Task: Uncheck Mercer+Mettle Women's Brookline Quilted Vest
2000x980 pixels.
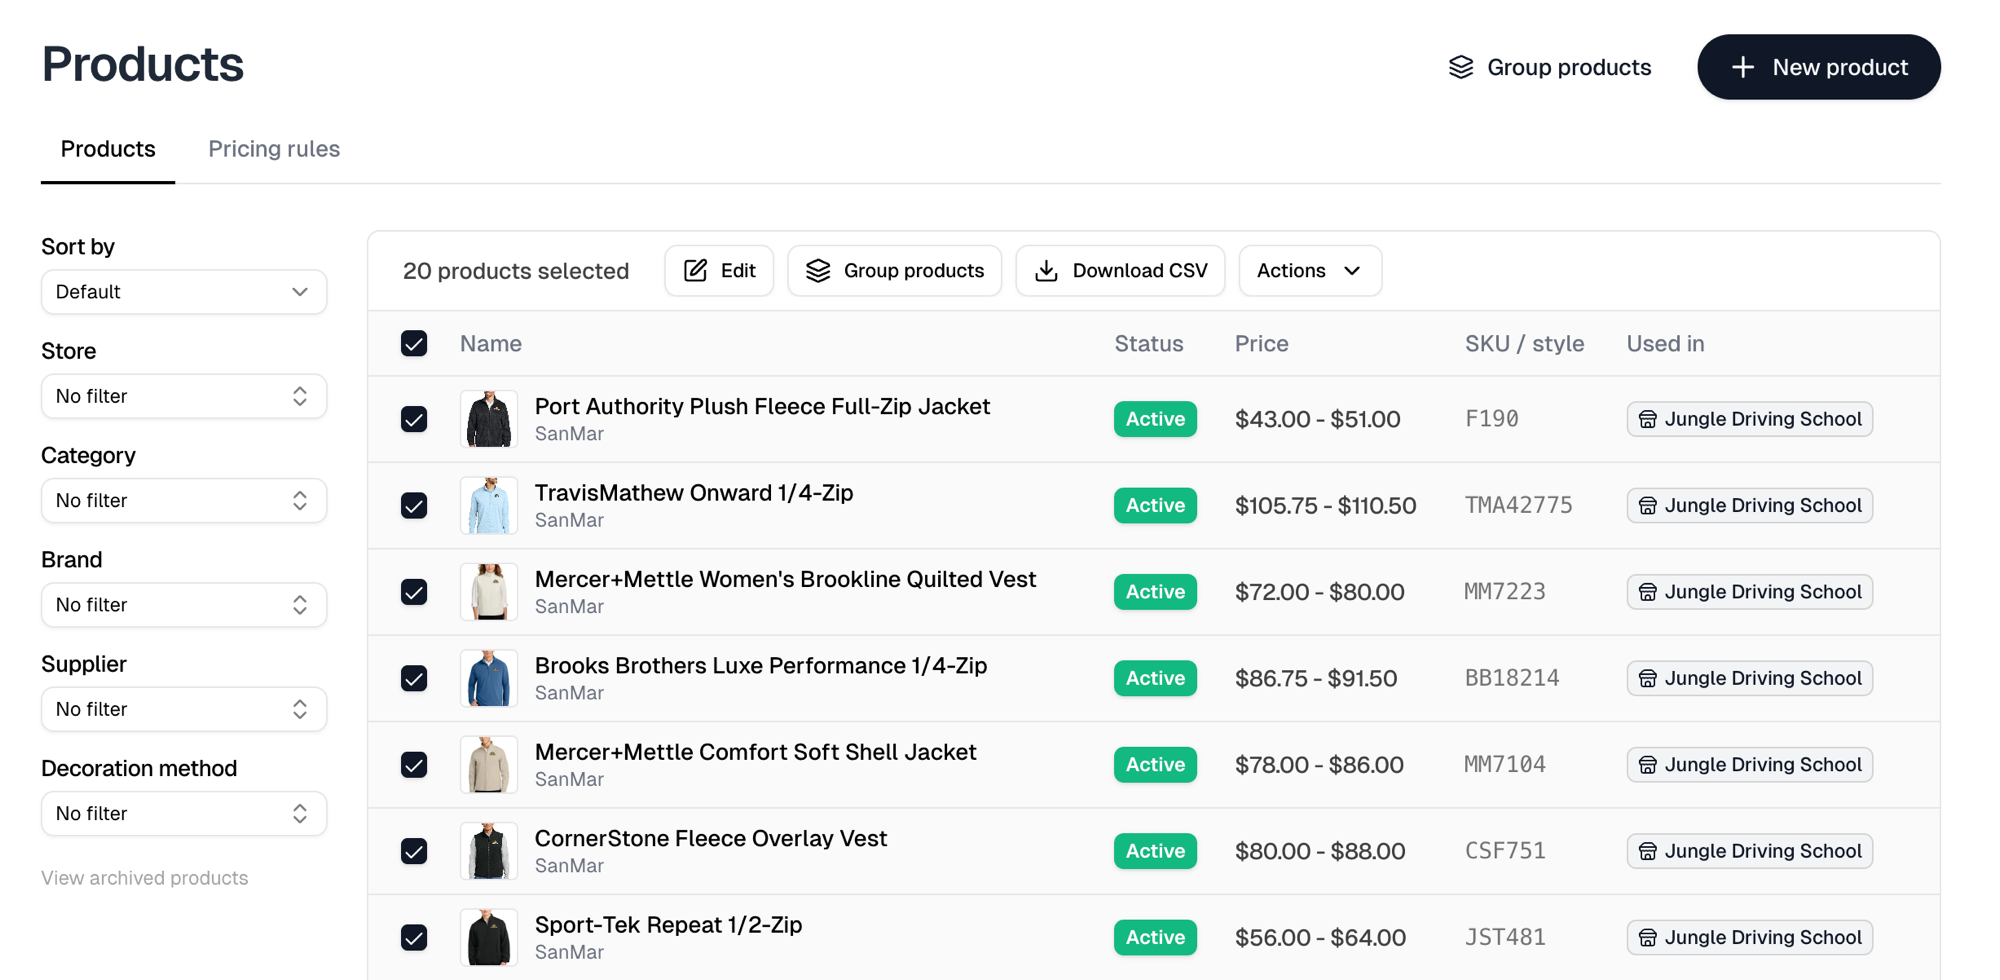Action: click(414, 592)
